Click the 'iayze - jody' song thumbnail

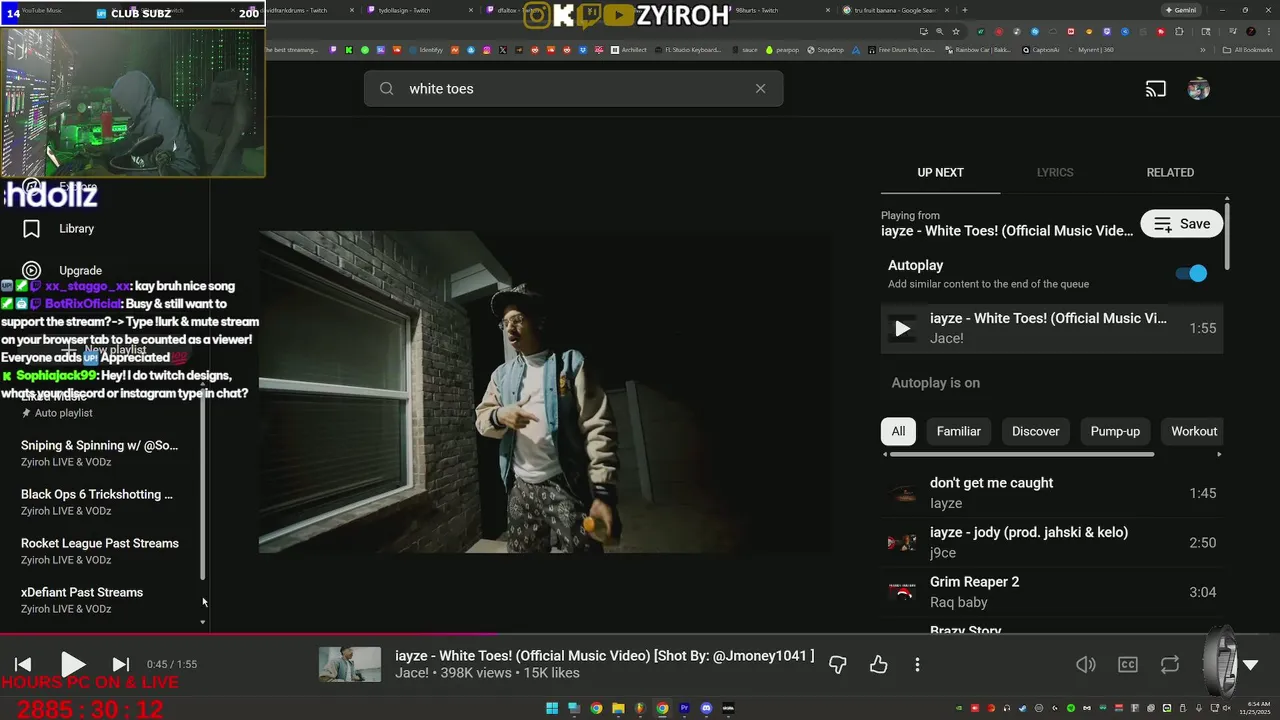pos(902,543)
